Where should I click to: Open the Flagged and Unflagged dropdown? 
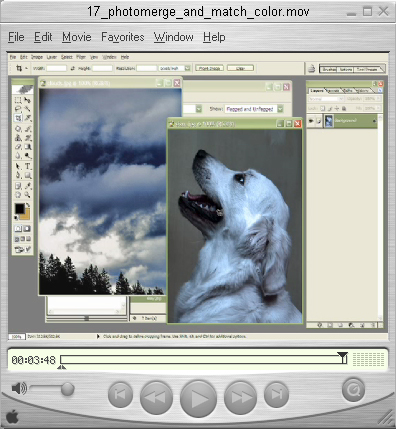tap(281, 109)
